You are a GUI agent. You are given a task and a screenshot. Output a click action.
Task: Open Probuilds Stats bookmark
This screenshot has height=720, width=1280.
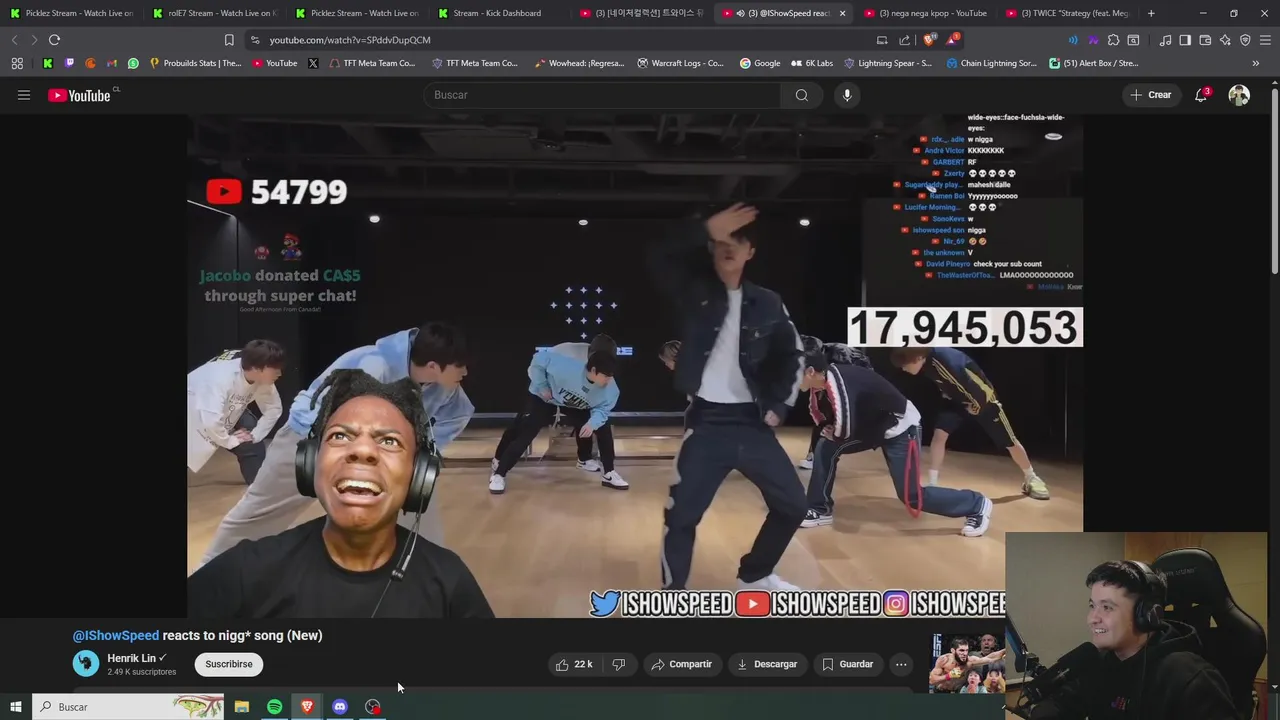tap(195, 63)
